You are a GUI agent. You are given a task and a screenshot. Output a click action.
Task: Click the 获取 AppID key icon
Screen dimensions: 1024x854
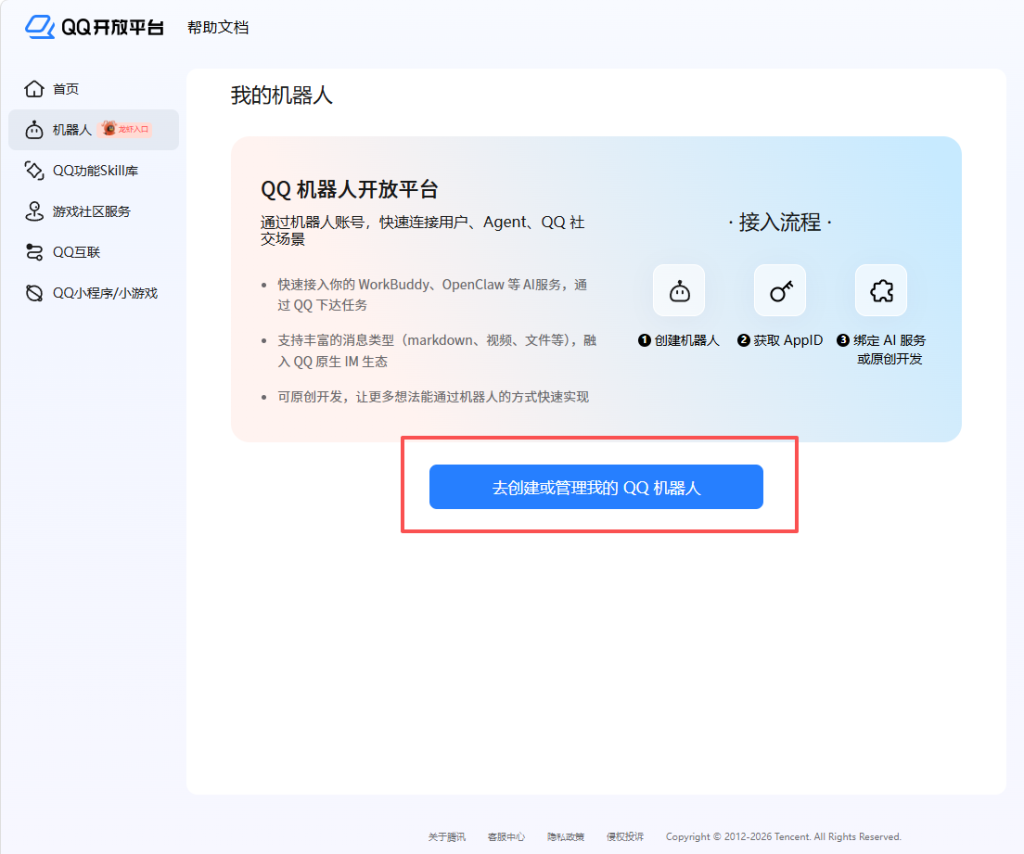(x=780, y=291)
